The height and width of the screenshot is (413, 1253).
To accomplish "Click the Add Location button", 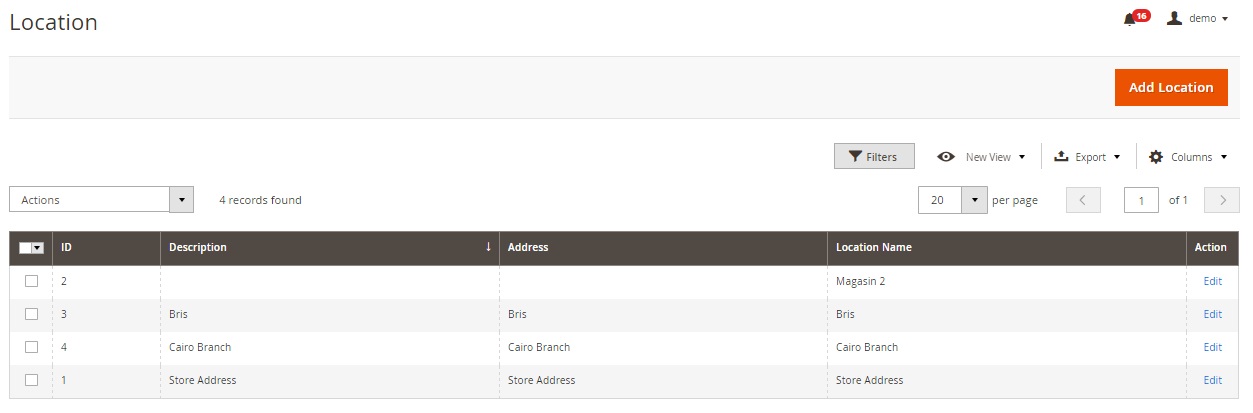I will 1170,87.
